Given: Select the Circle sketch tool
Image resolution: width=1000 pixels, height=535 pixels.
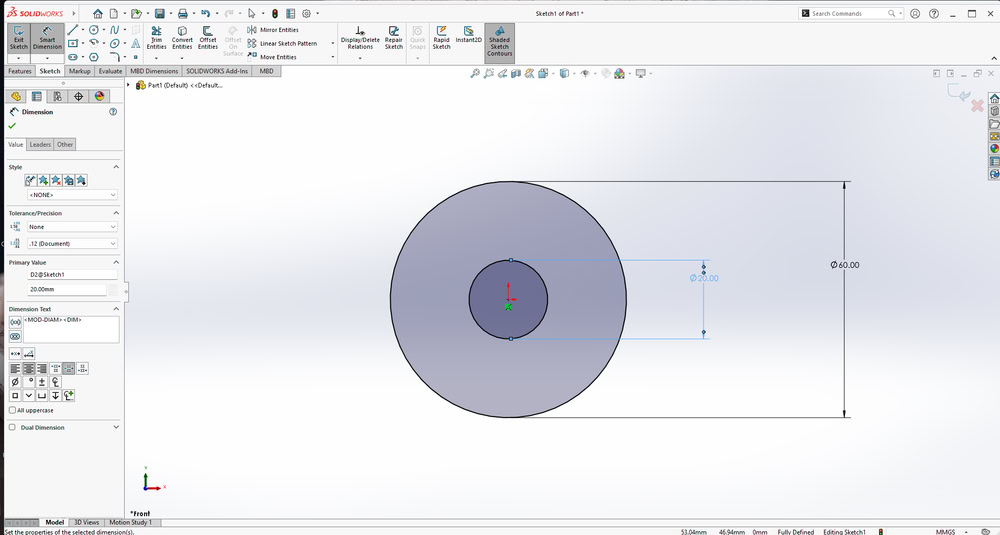Looking at the screenshot, I should [94, 29].
